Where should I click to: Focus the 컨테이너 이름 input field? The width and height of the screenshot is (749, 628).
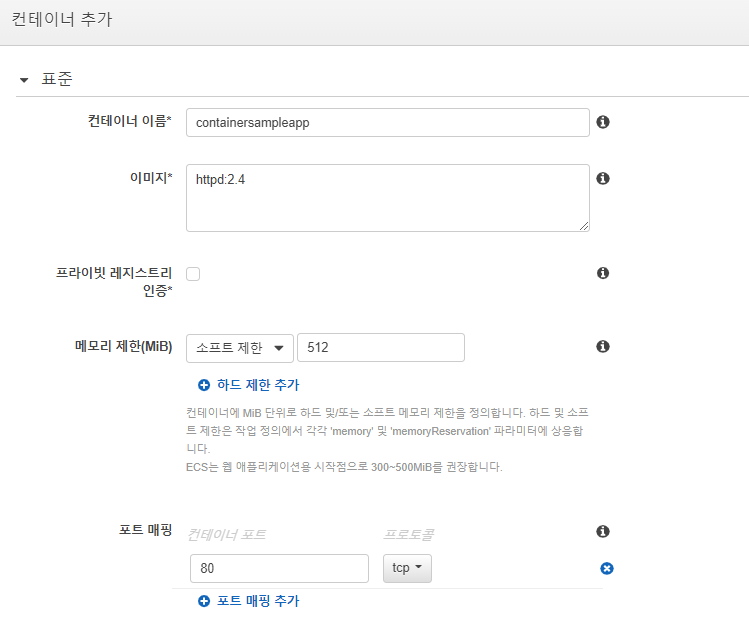(x=387, y=122)
